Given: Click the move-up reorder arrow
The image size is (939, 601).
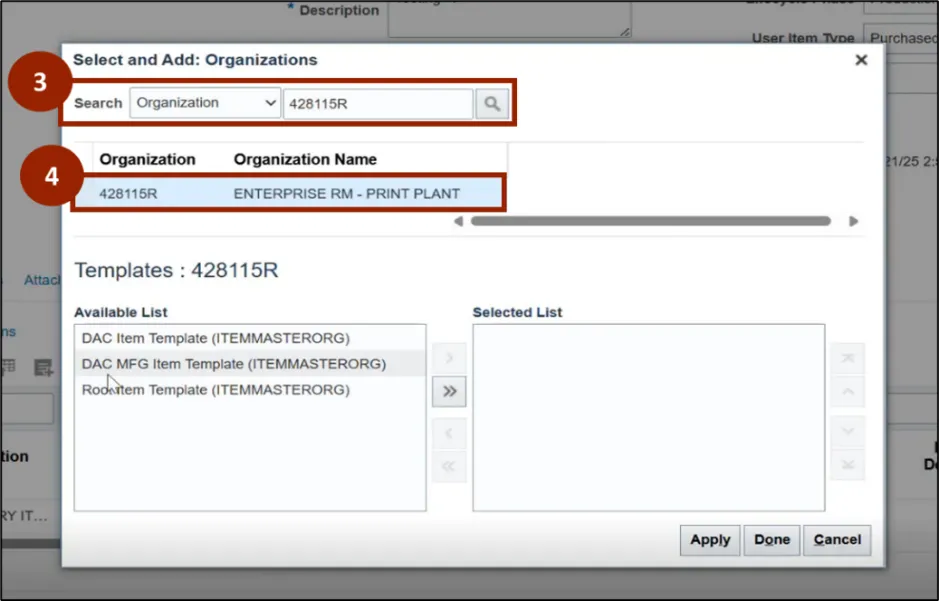Looking at the screenshot, I should point(847,391).
